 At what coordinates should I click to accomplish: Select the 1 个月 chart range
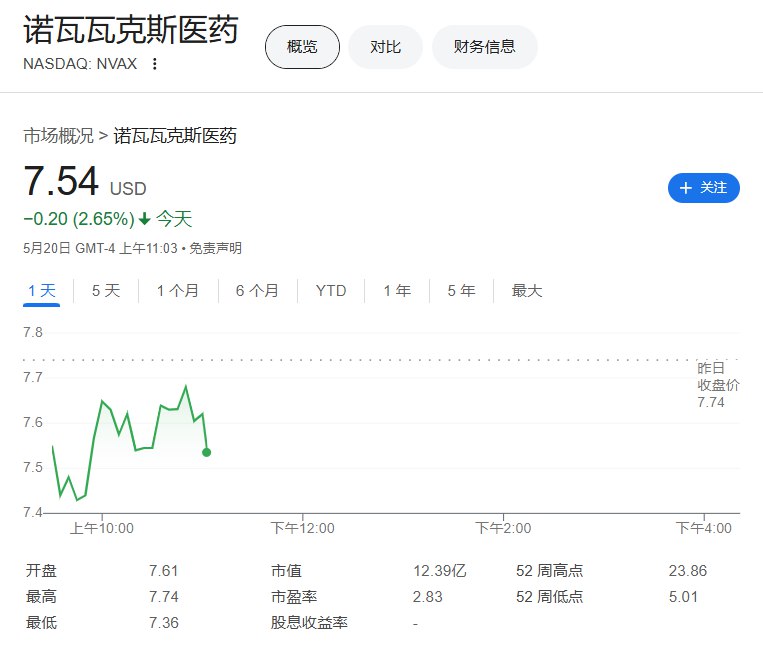pos(178,291)
